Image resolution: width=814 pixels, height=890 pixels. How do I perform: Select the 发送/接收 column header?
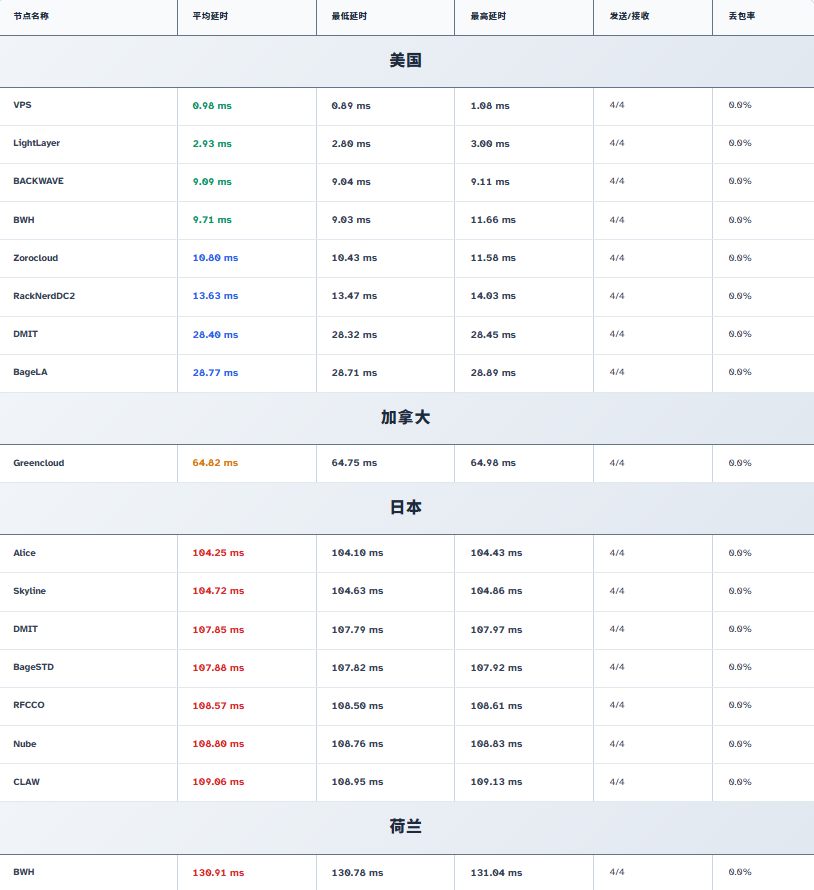[x=629, y=16]
